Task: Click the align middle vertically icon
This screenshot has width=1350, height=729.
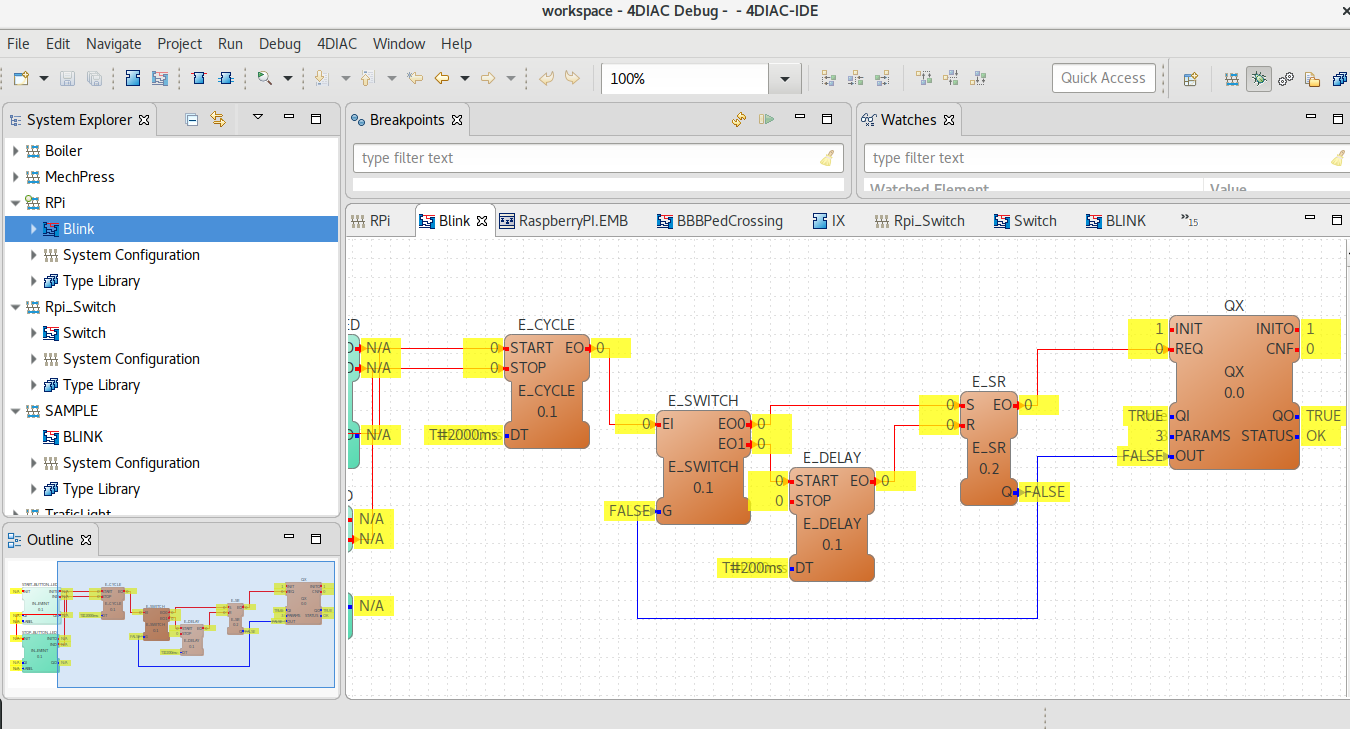Action: click(951, 78)
